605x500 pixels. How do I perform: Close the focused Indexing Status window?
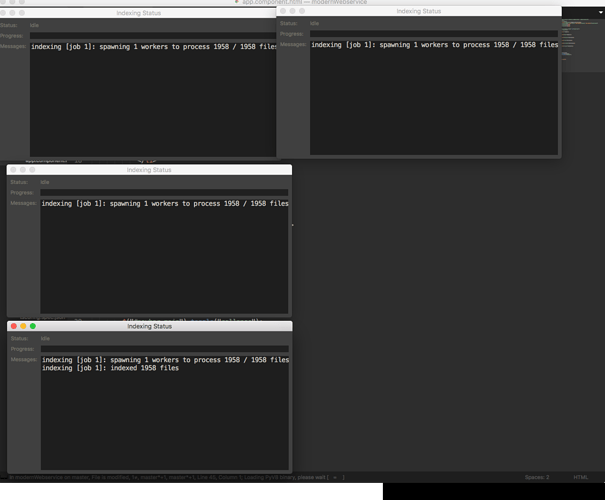click(x=13, y=326)
